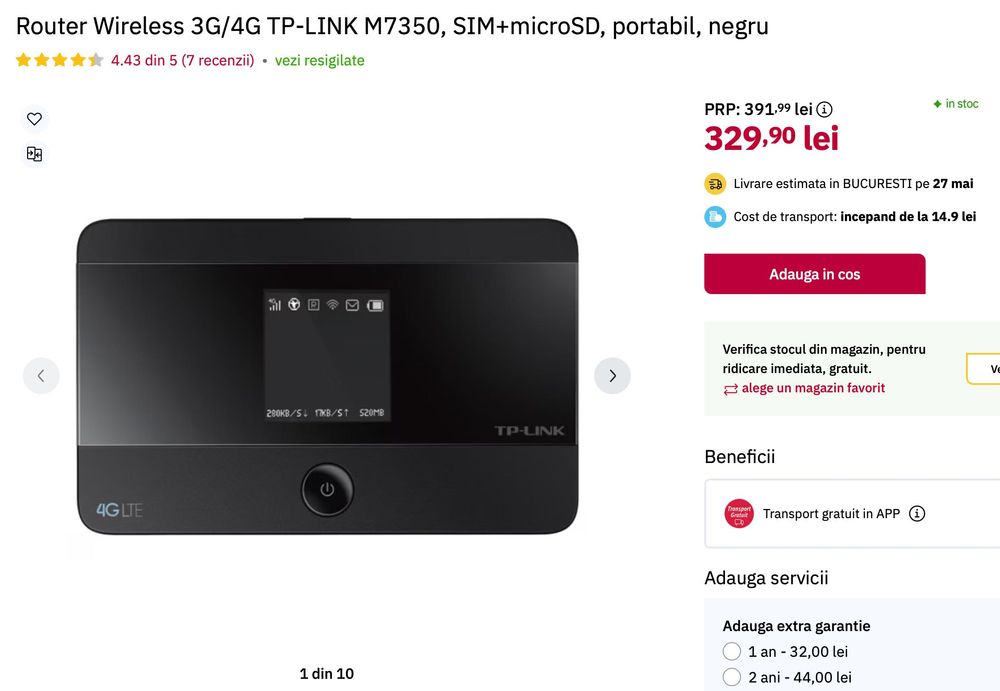Screen dimensions: 1000x691
Task: Select 2 ani extra warranty option
Action: (x=732, y=677)
